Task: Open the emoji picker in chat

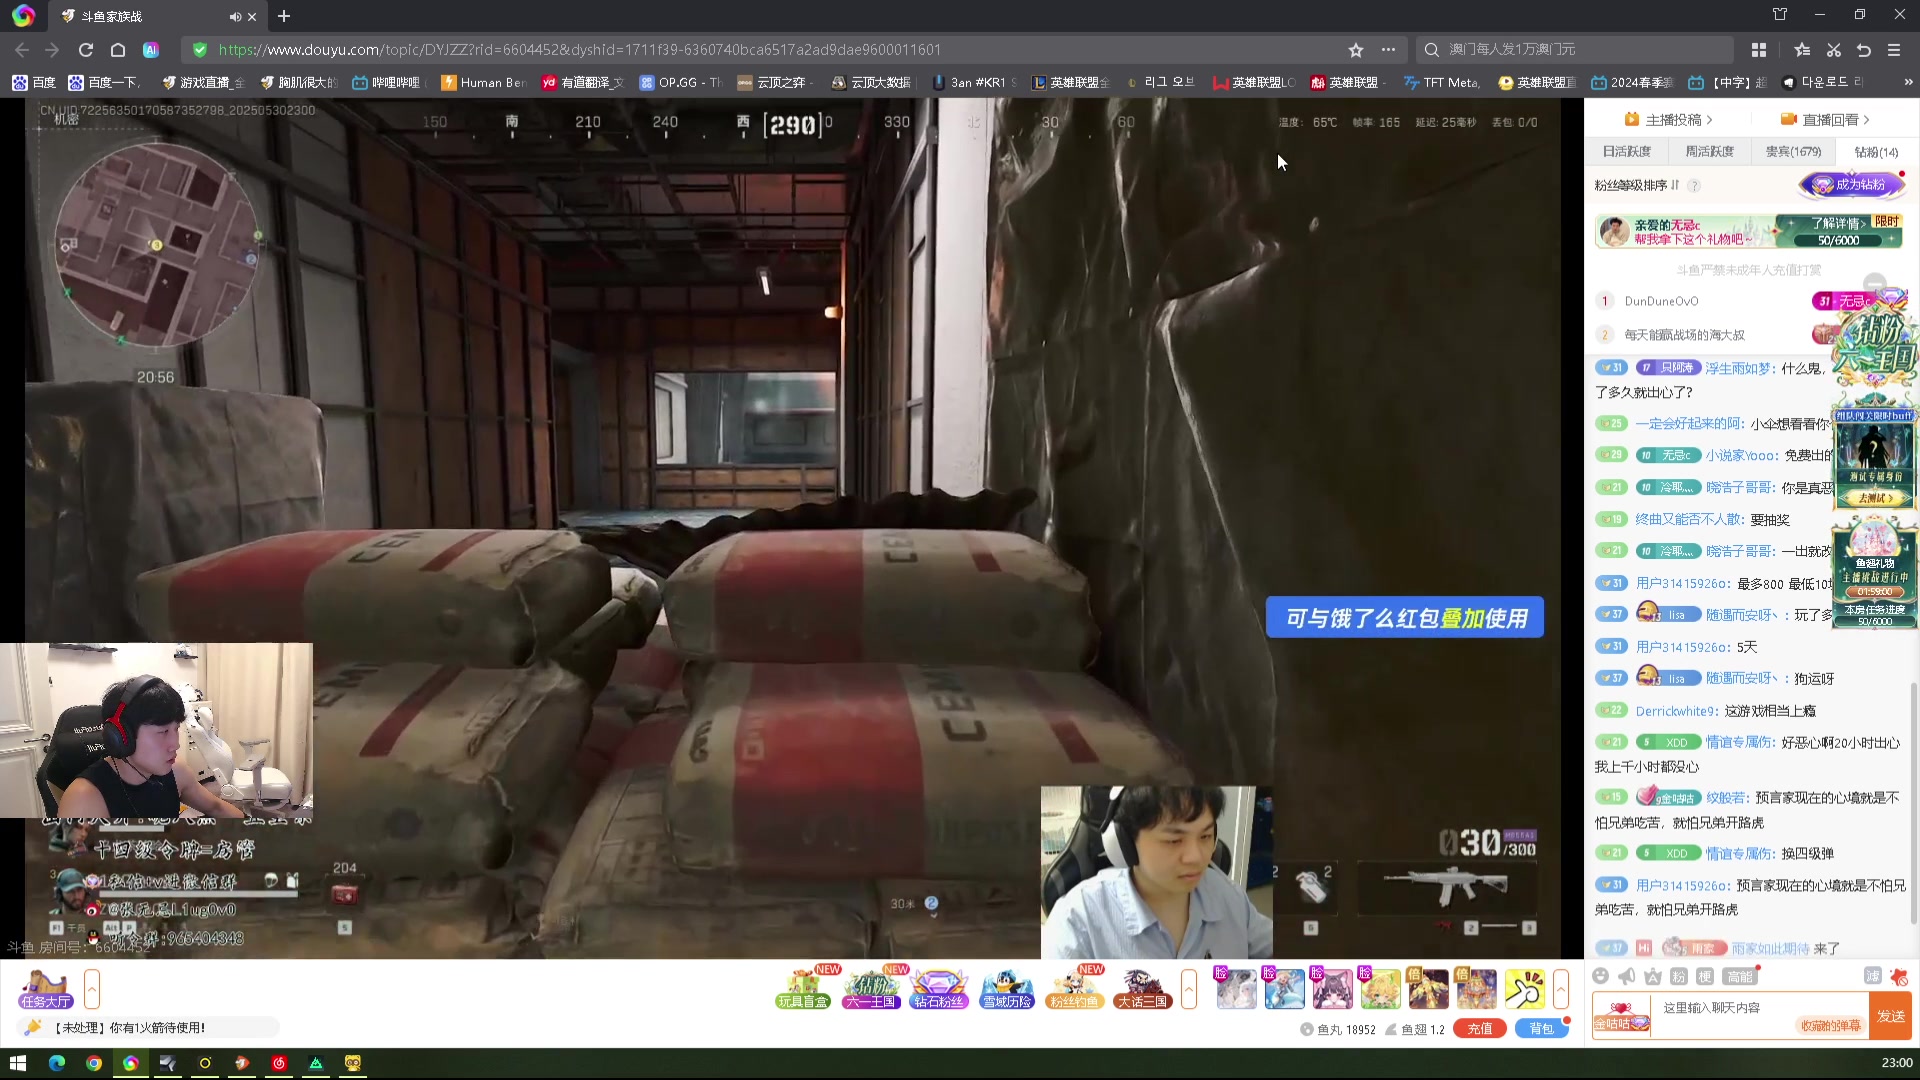Action: click(1600, 976)
